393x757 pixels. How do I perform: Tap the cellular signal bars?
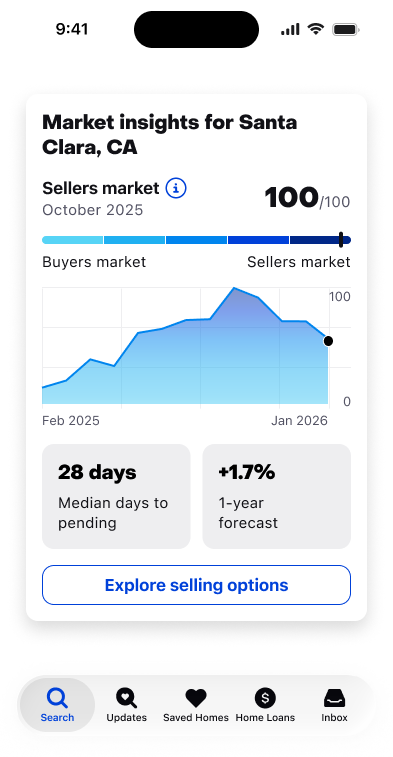point(290,29)
